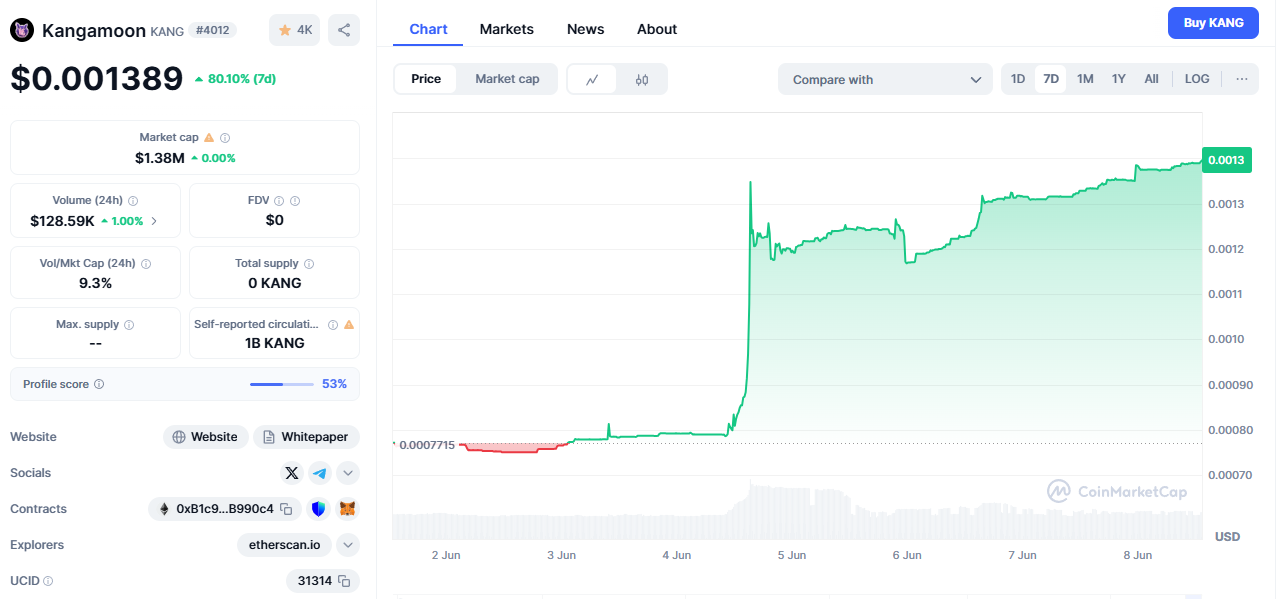
Task: Click the MetaMask fox icon
Action: [x=347, y=509]
